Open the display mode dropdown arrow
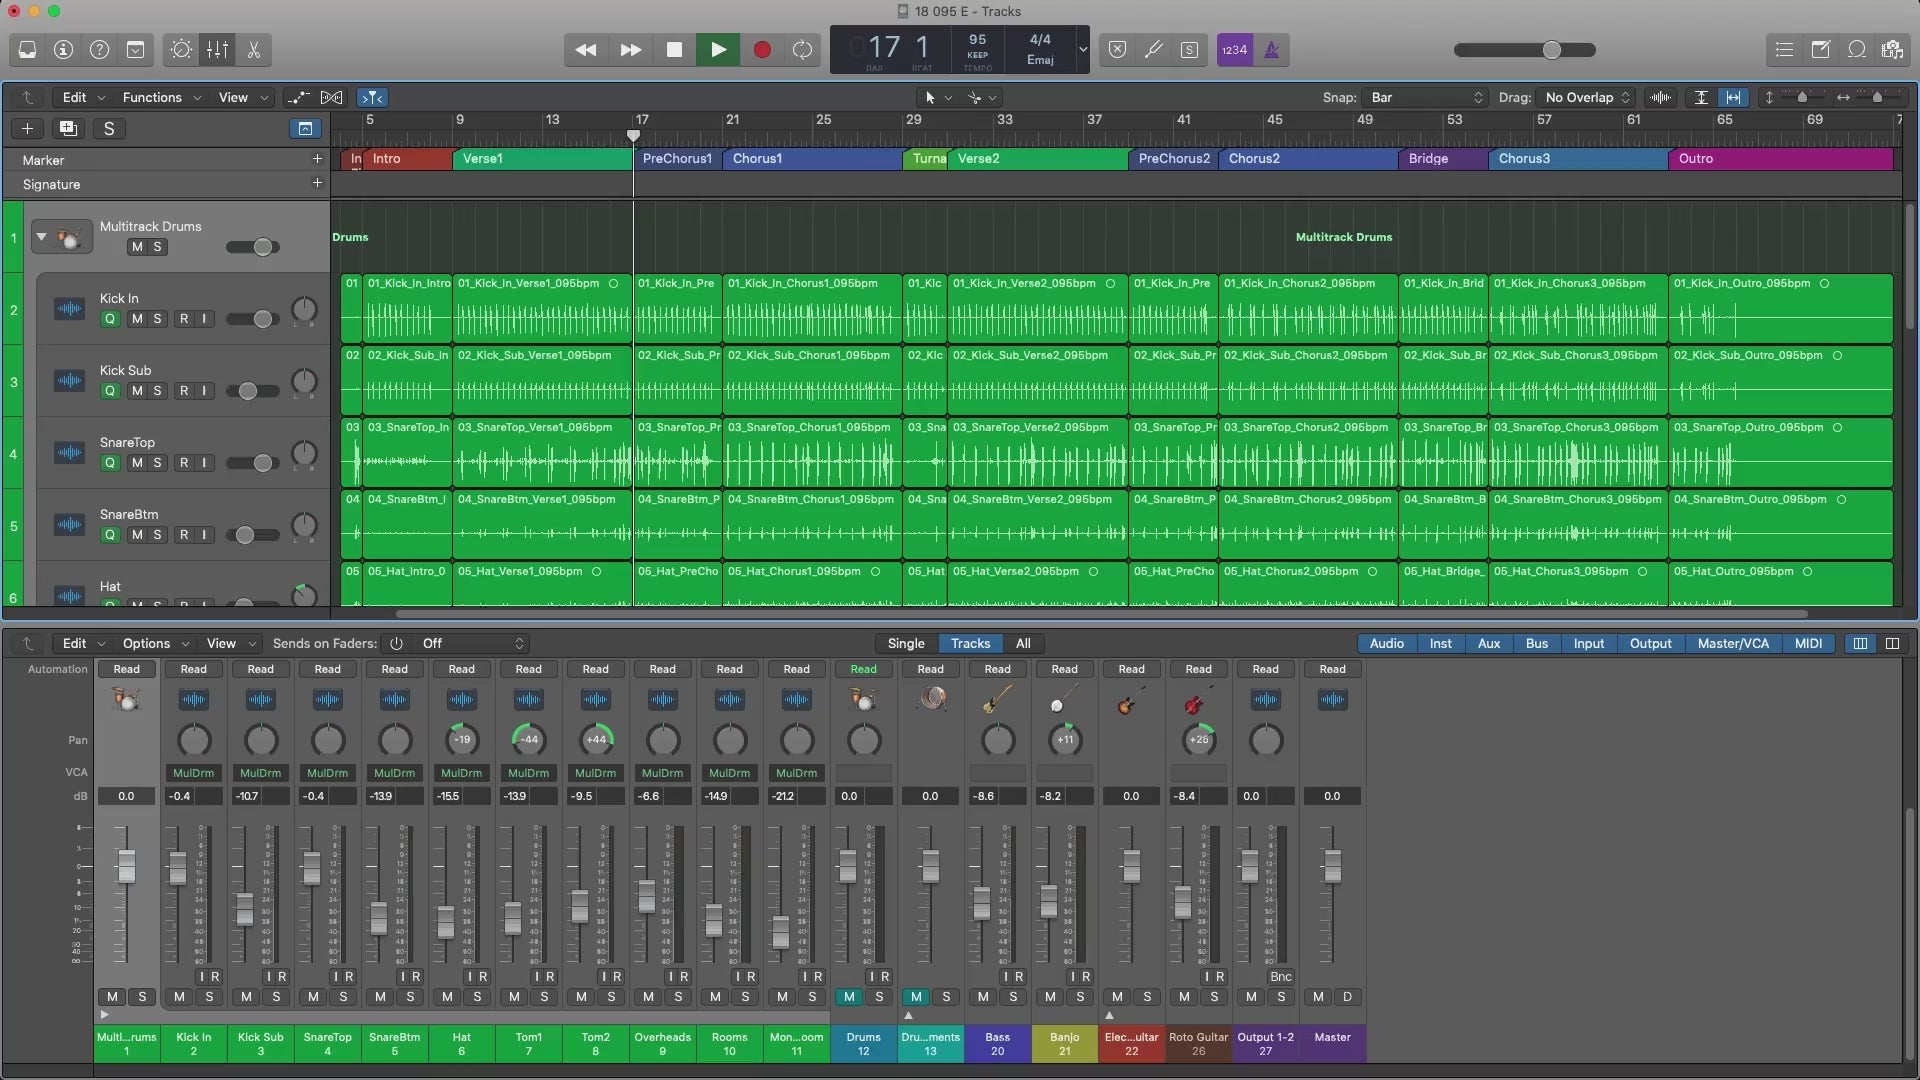Screen dimensions: 1920x1080 pos(1082,49)
